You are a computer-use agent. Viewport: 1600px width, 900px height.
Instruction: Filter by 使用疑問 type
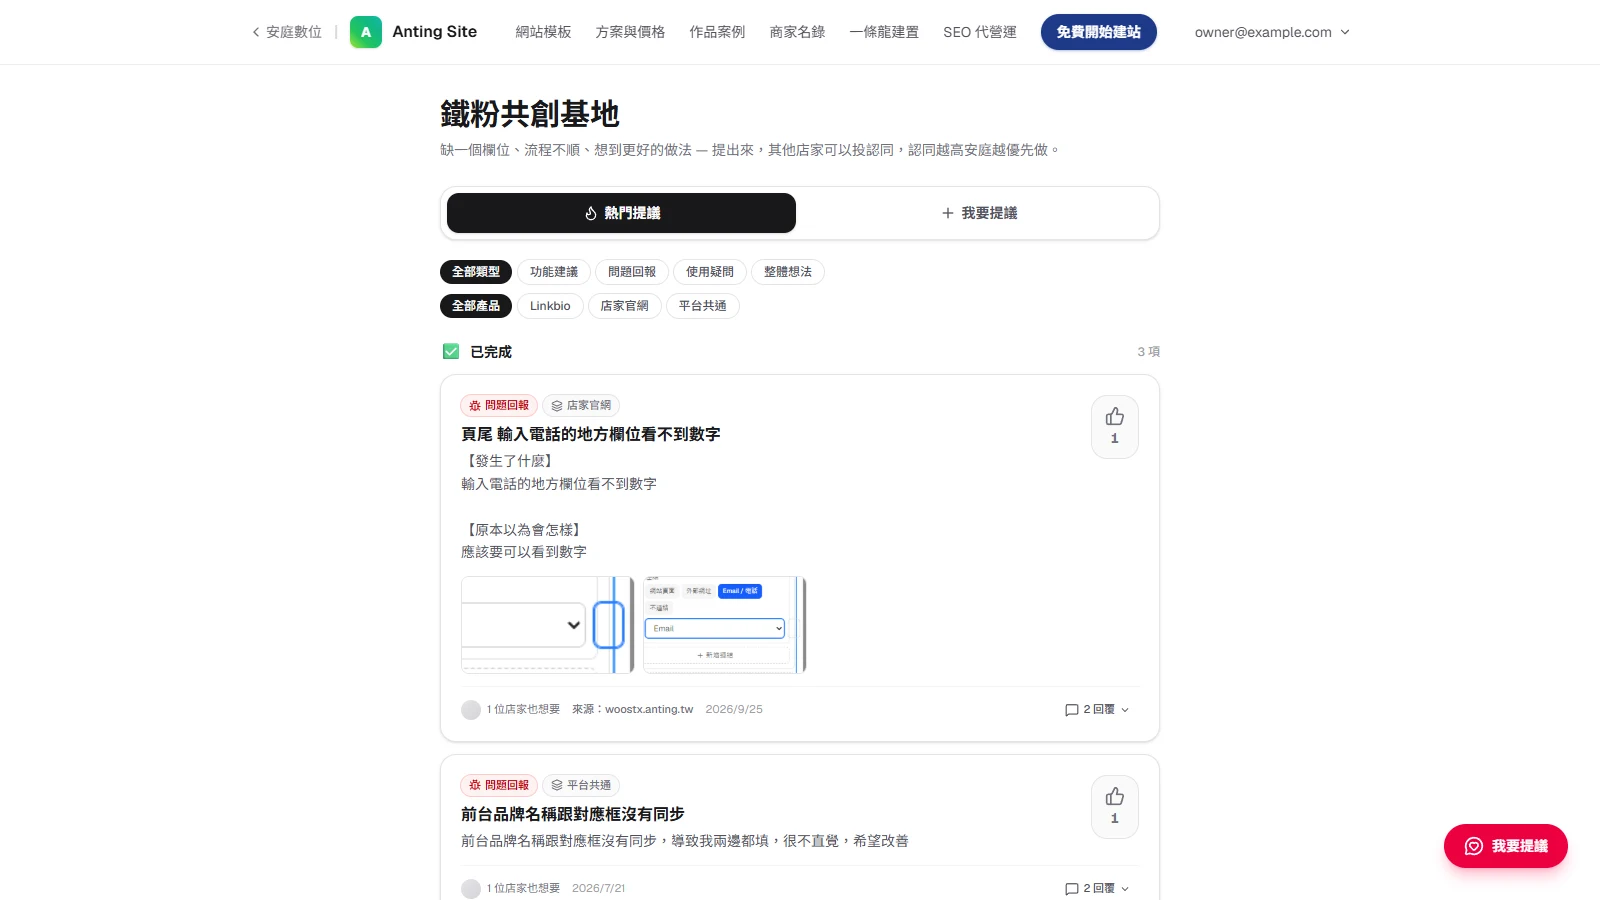[710, 272]
